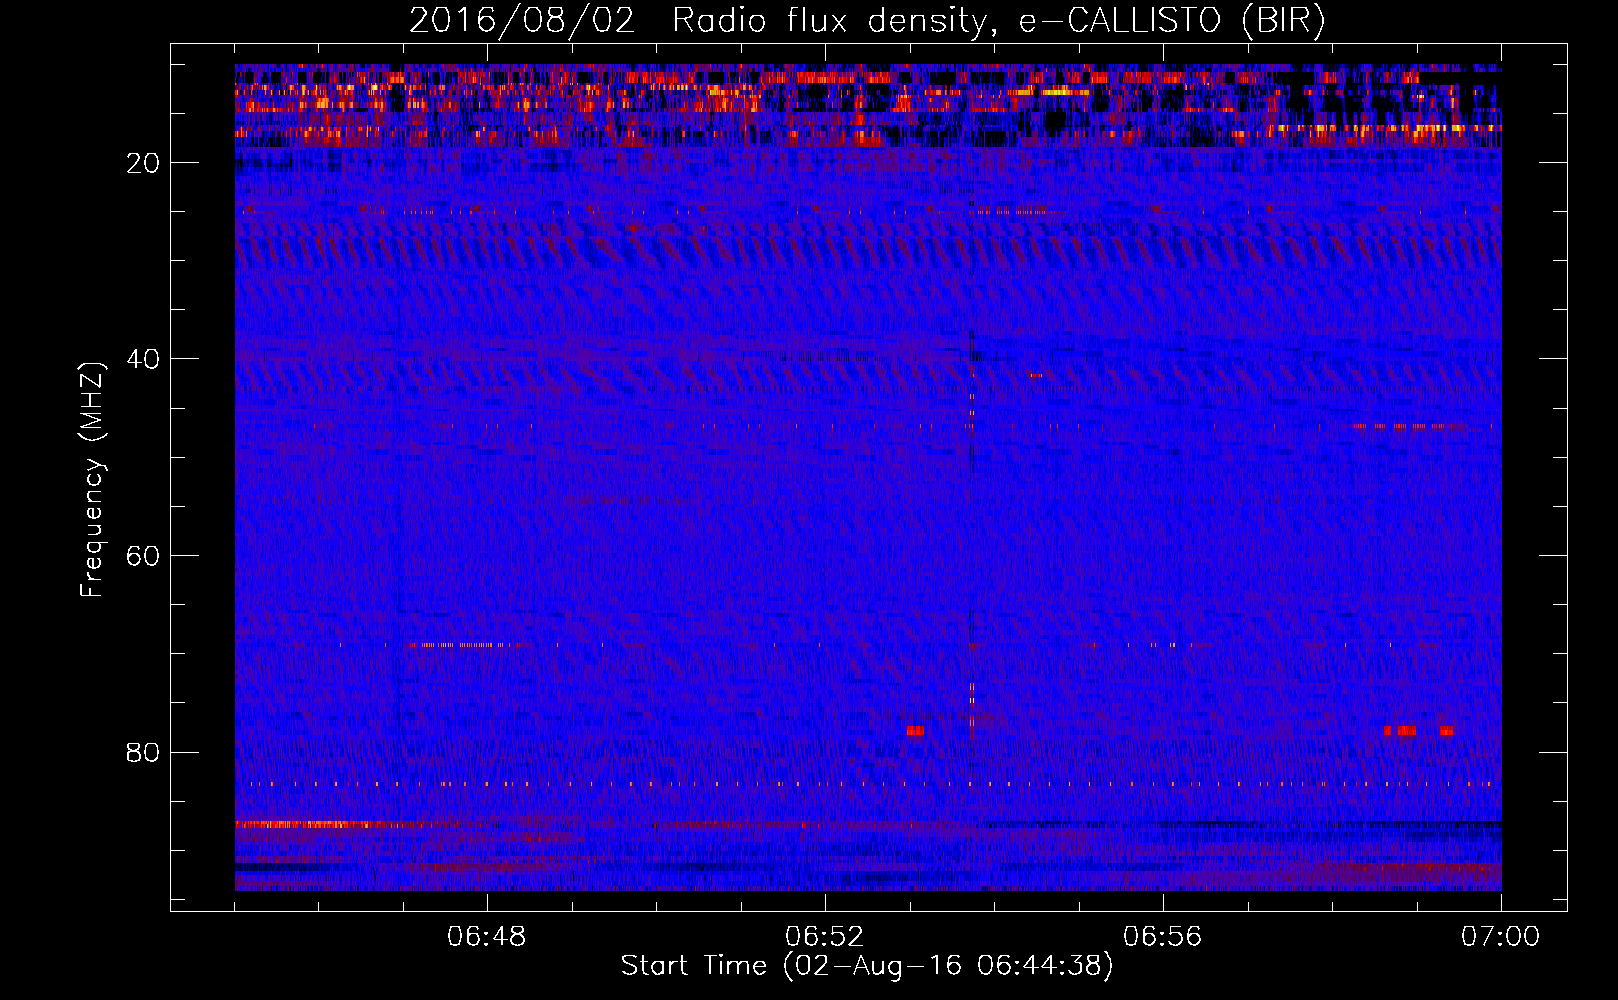This screenshot has height=1000, width=1618.
Task: Select the "Frequency (MHZ)" y-axis label
Action: pyautogui.click(x=92, y=479)
